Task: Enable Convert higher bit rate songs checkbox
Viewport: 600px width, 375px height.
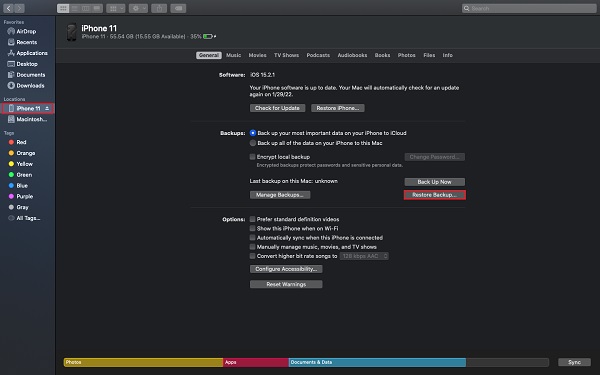Action: pos(252,256)
